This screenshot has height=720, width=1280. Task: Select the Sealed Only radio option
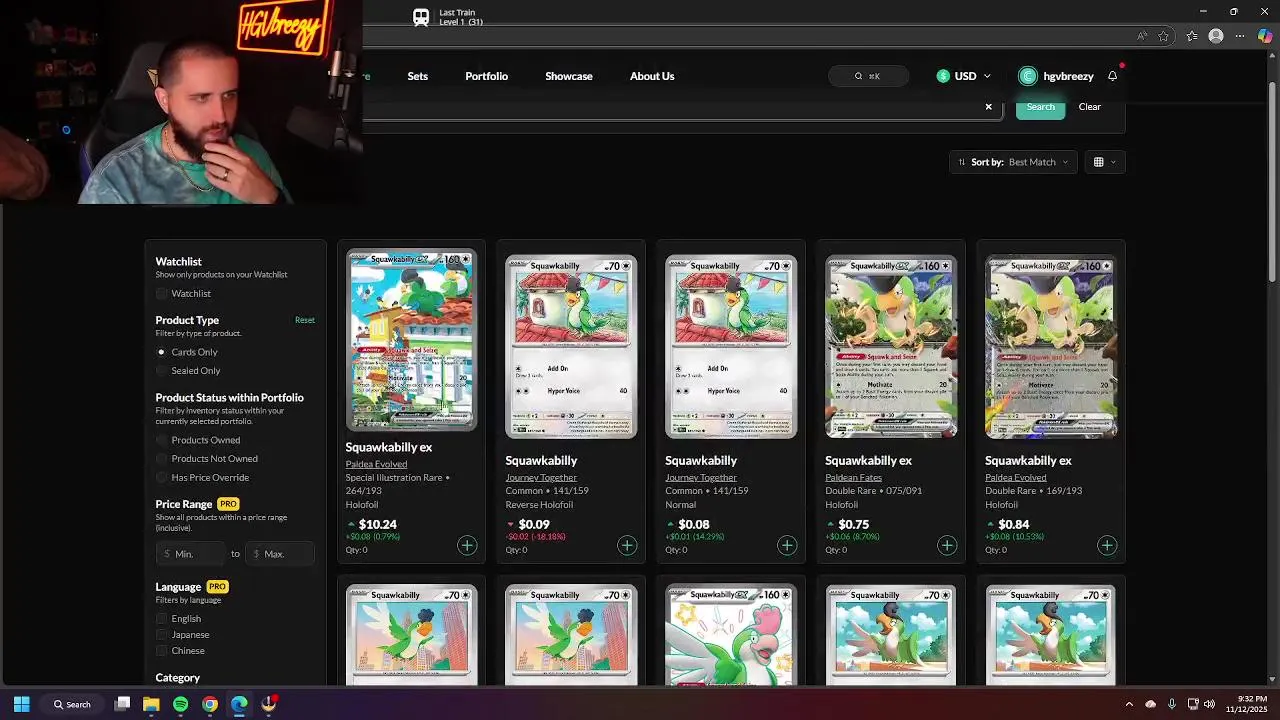[x=161, y=371]
